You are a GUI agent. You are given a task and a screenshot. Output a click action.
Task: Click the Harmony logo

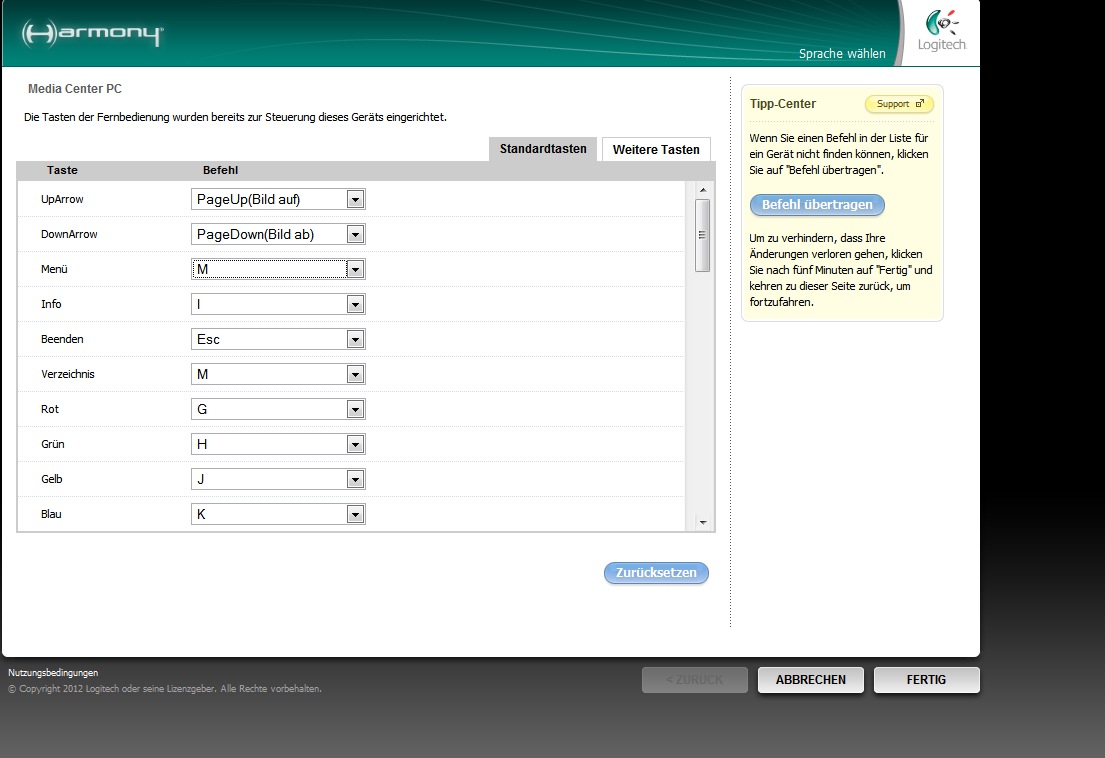coord(92,33)
